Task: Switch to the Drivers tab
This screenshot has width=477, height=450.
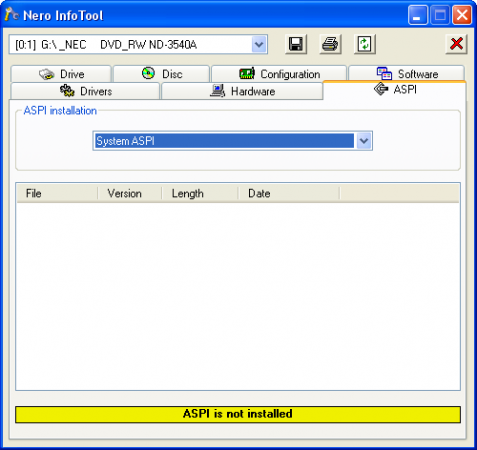Action: 85,91
